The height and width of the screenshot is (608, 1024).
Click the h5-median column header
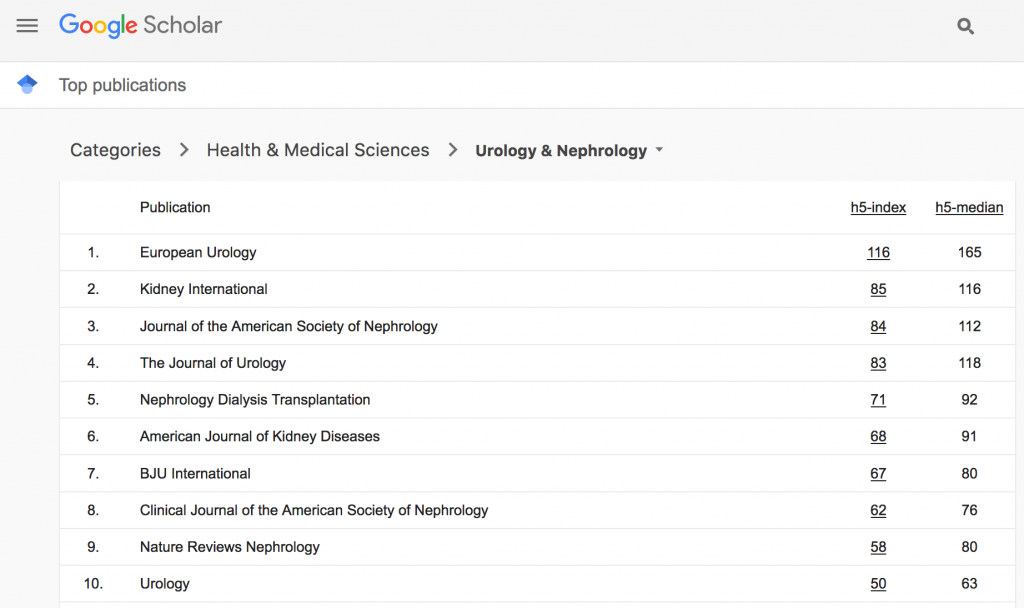click(x=969, y=208)
